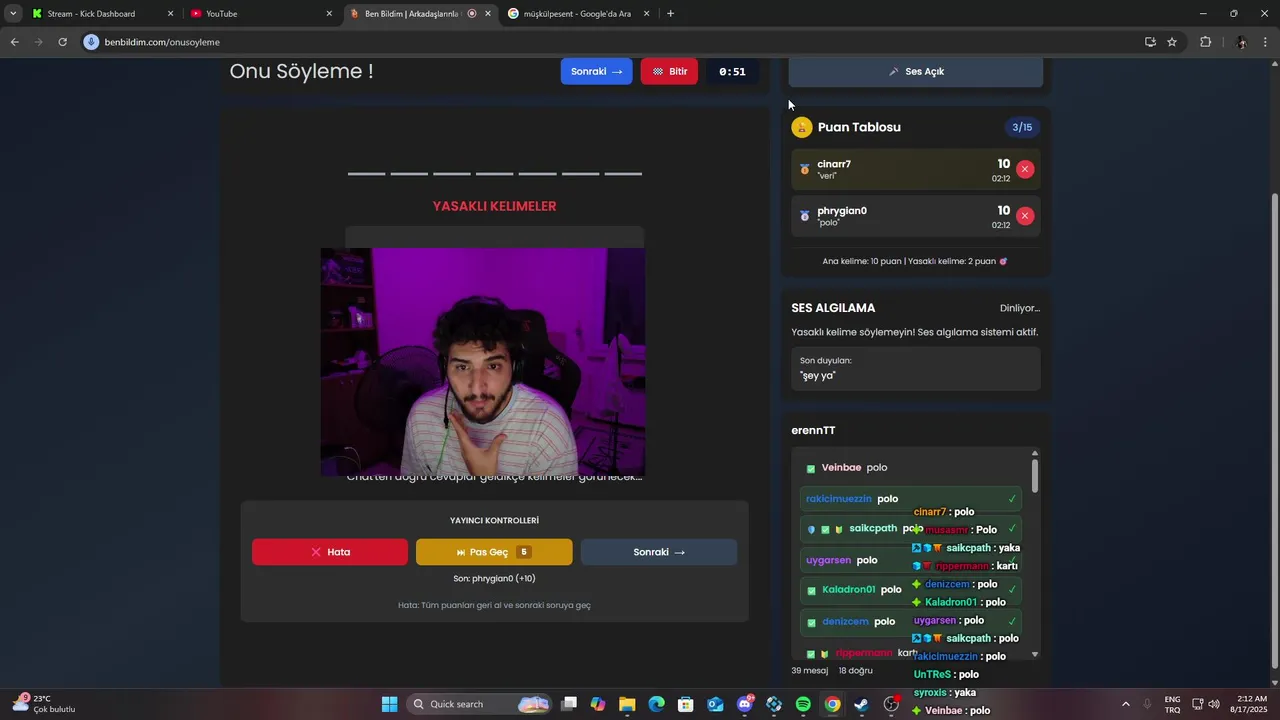Open Spotify from the taskbar
The width and height of the screenshot is (1280, 720).
803,704
